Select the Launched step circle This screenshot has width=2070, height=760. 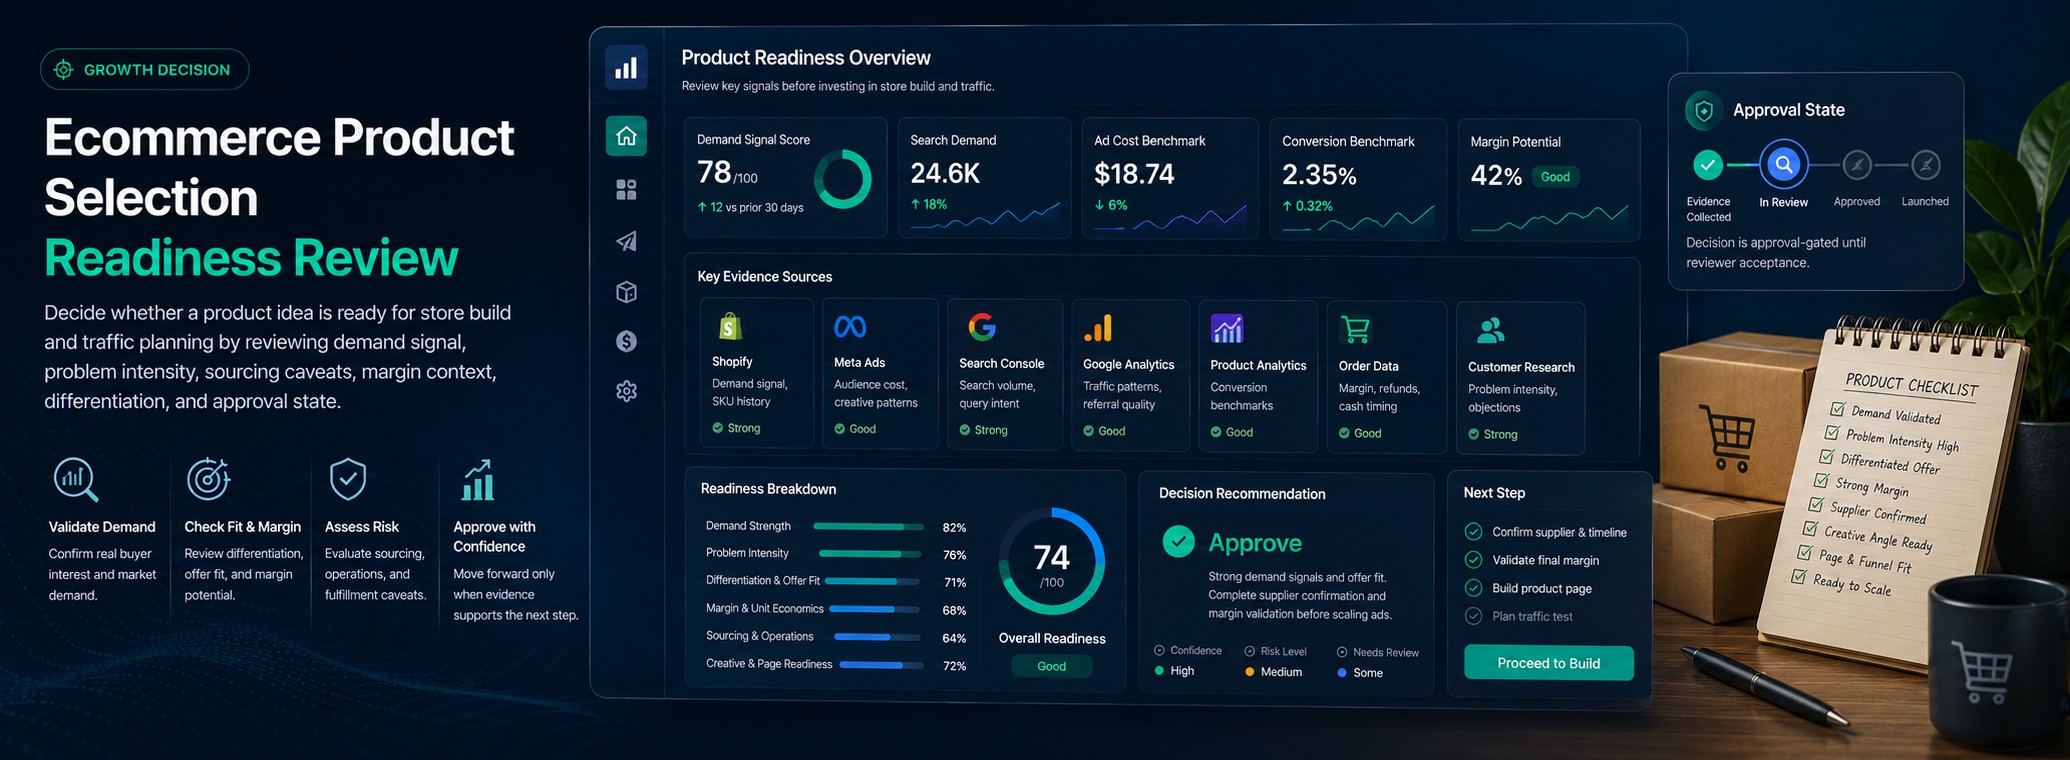1926,165
